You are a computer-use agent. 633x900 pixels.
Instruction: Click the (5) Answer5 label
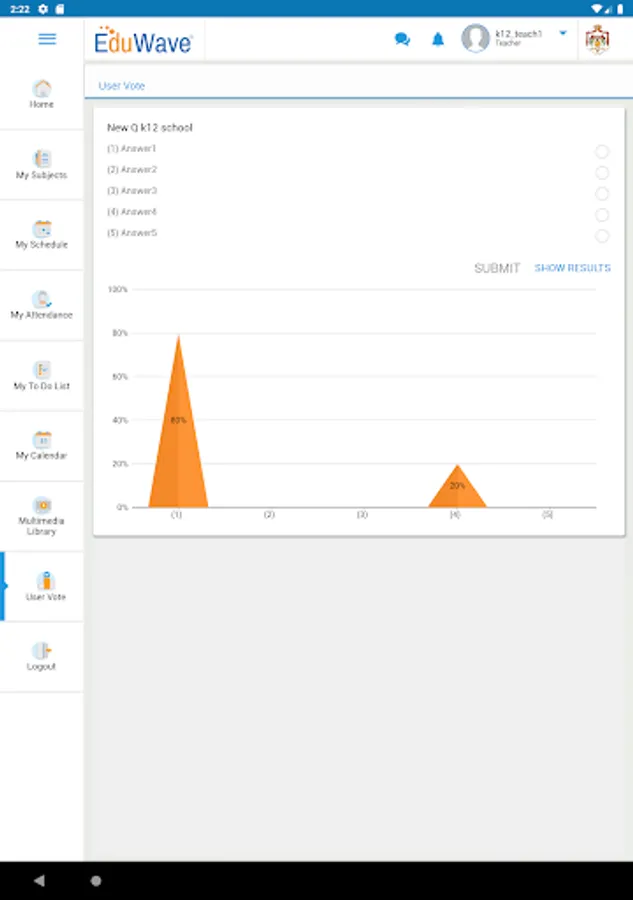[x=132, y=233]
